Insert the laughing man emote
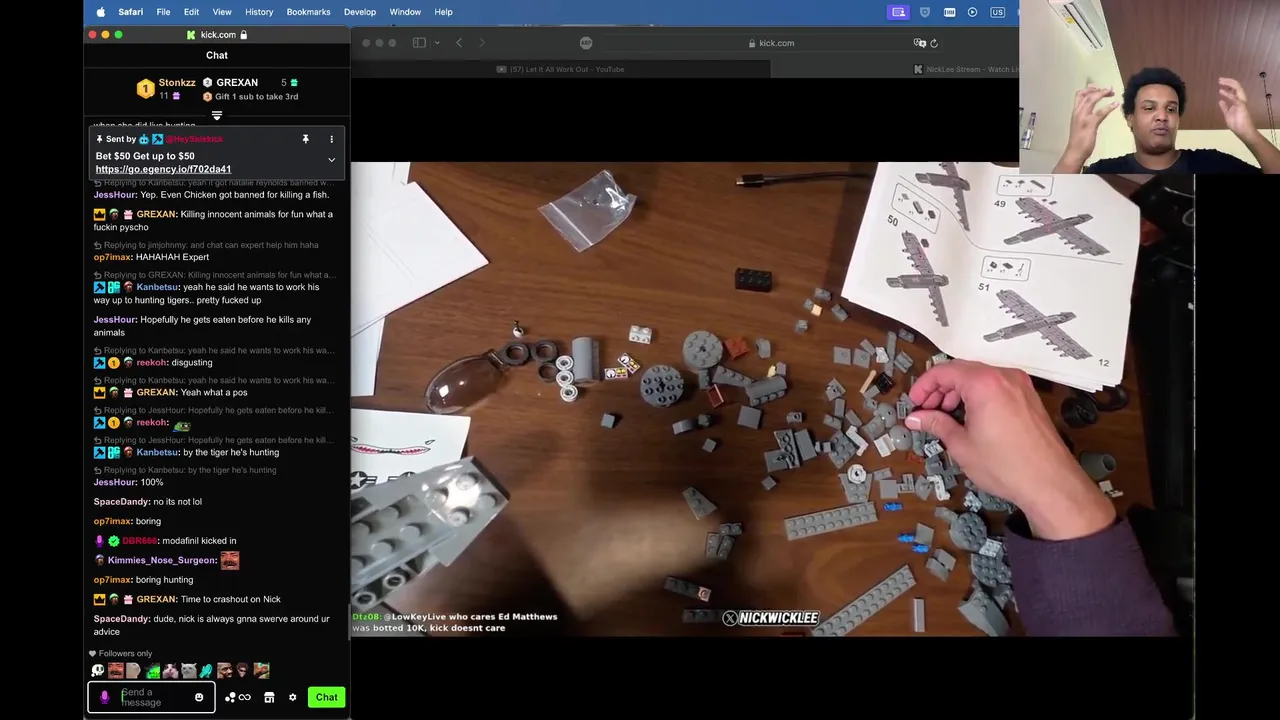This screenshot has width=1280, height=720. [x=116, y=671]
